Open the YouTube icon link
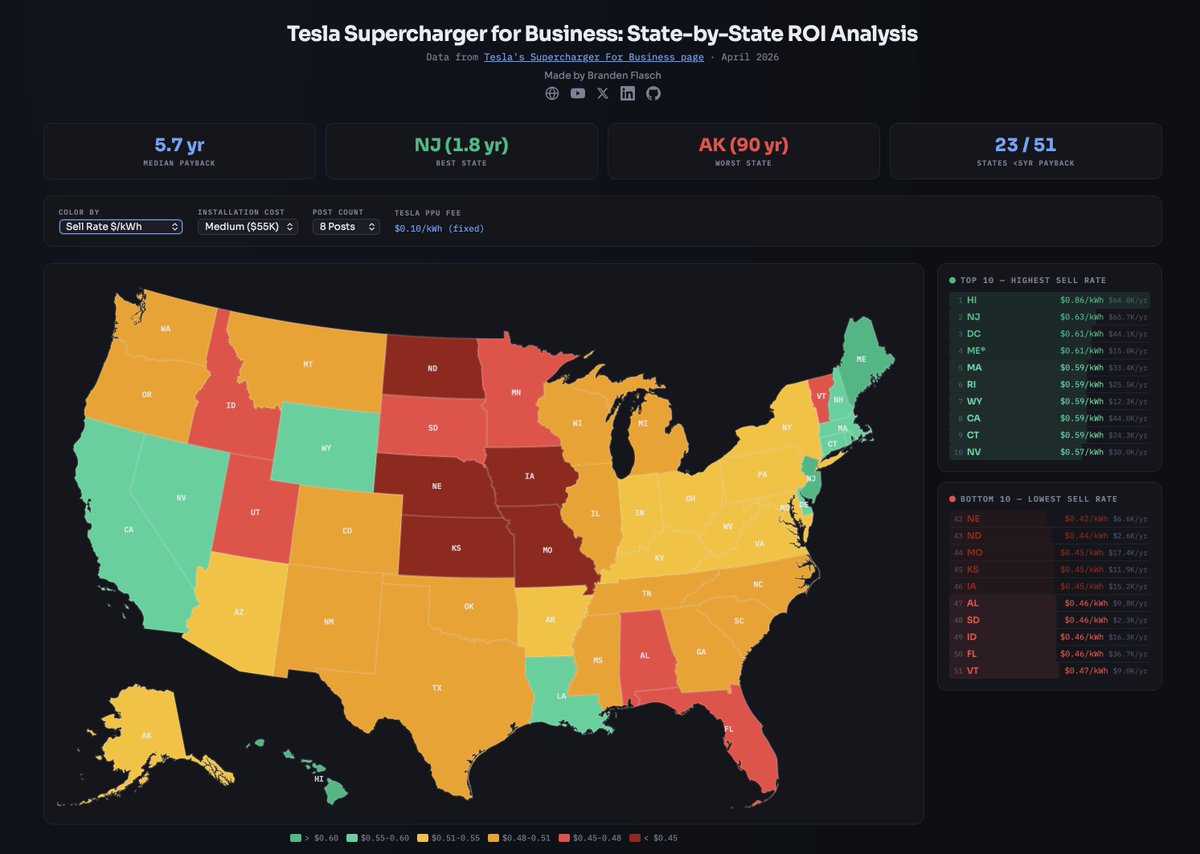The image size is (1200, 854). 578,93
